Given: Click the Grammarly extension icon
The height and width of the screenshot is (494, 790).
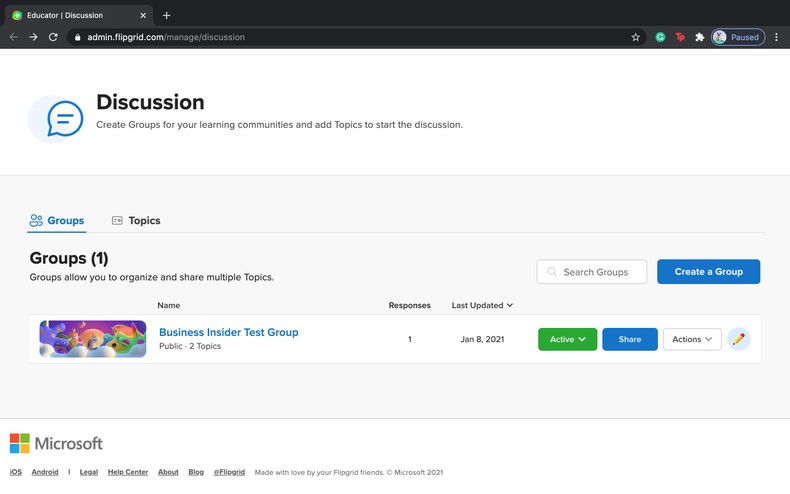Looking at the screenshot, I should (x=660, y=37).
